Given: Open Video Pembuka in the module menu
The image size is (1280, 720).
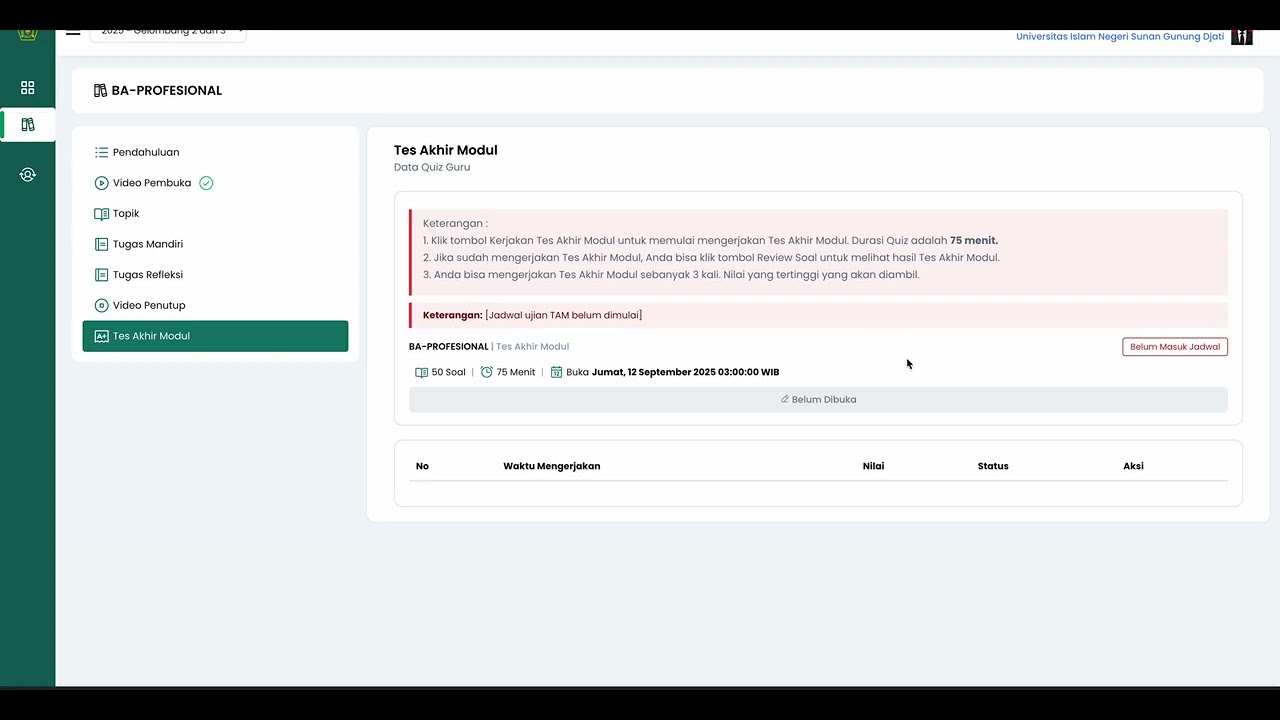Looking at the screenshot, I should (x=215, y=183).
